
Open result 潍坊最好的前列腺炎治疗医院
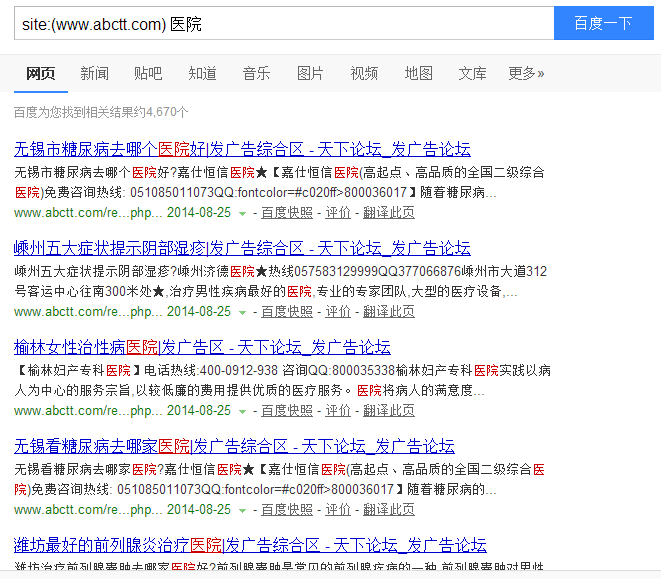250,545
